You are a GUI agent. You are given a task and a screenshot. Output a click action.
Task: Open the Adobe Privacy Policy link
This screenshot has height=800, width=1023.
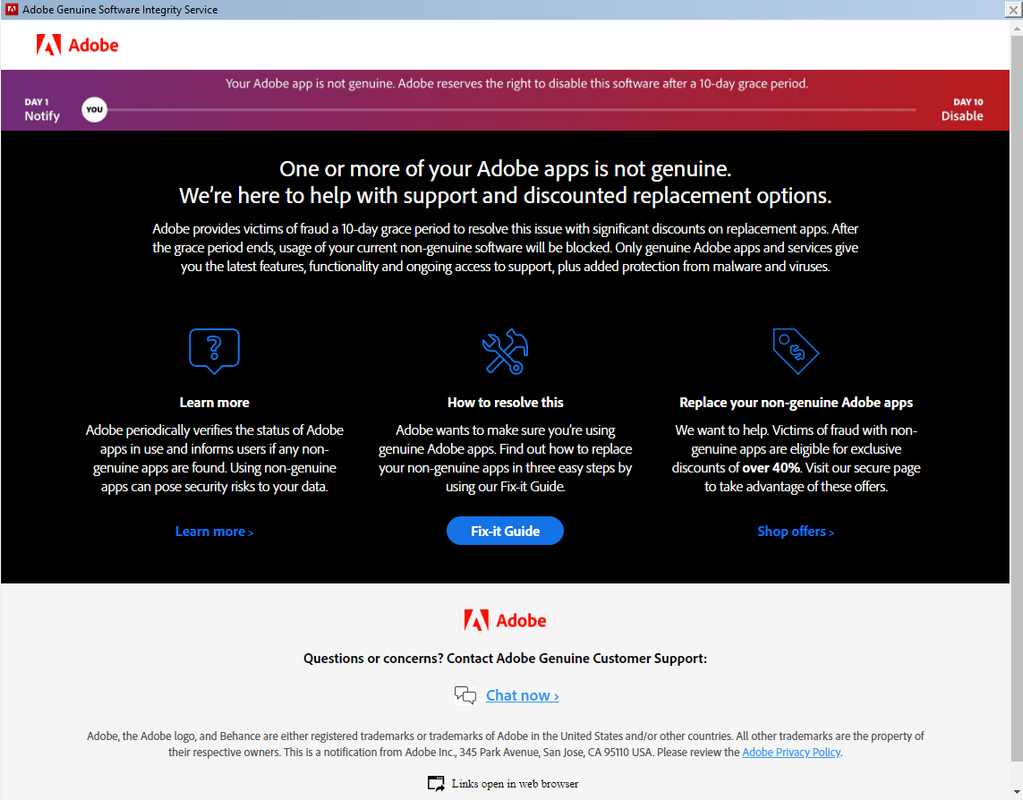[791, 752]
